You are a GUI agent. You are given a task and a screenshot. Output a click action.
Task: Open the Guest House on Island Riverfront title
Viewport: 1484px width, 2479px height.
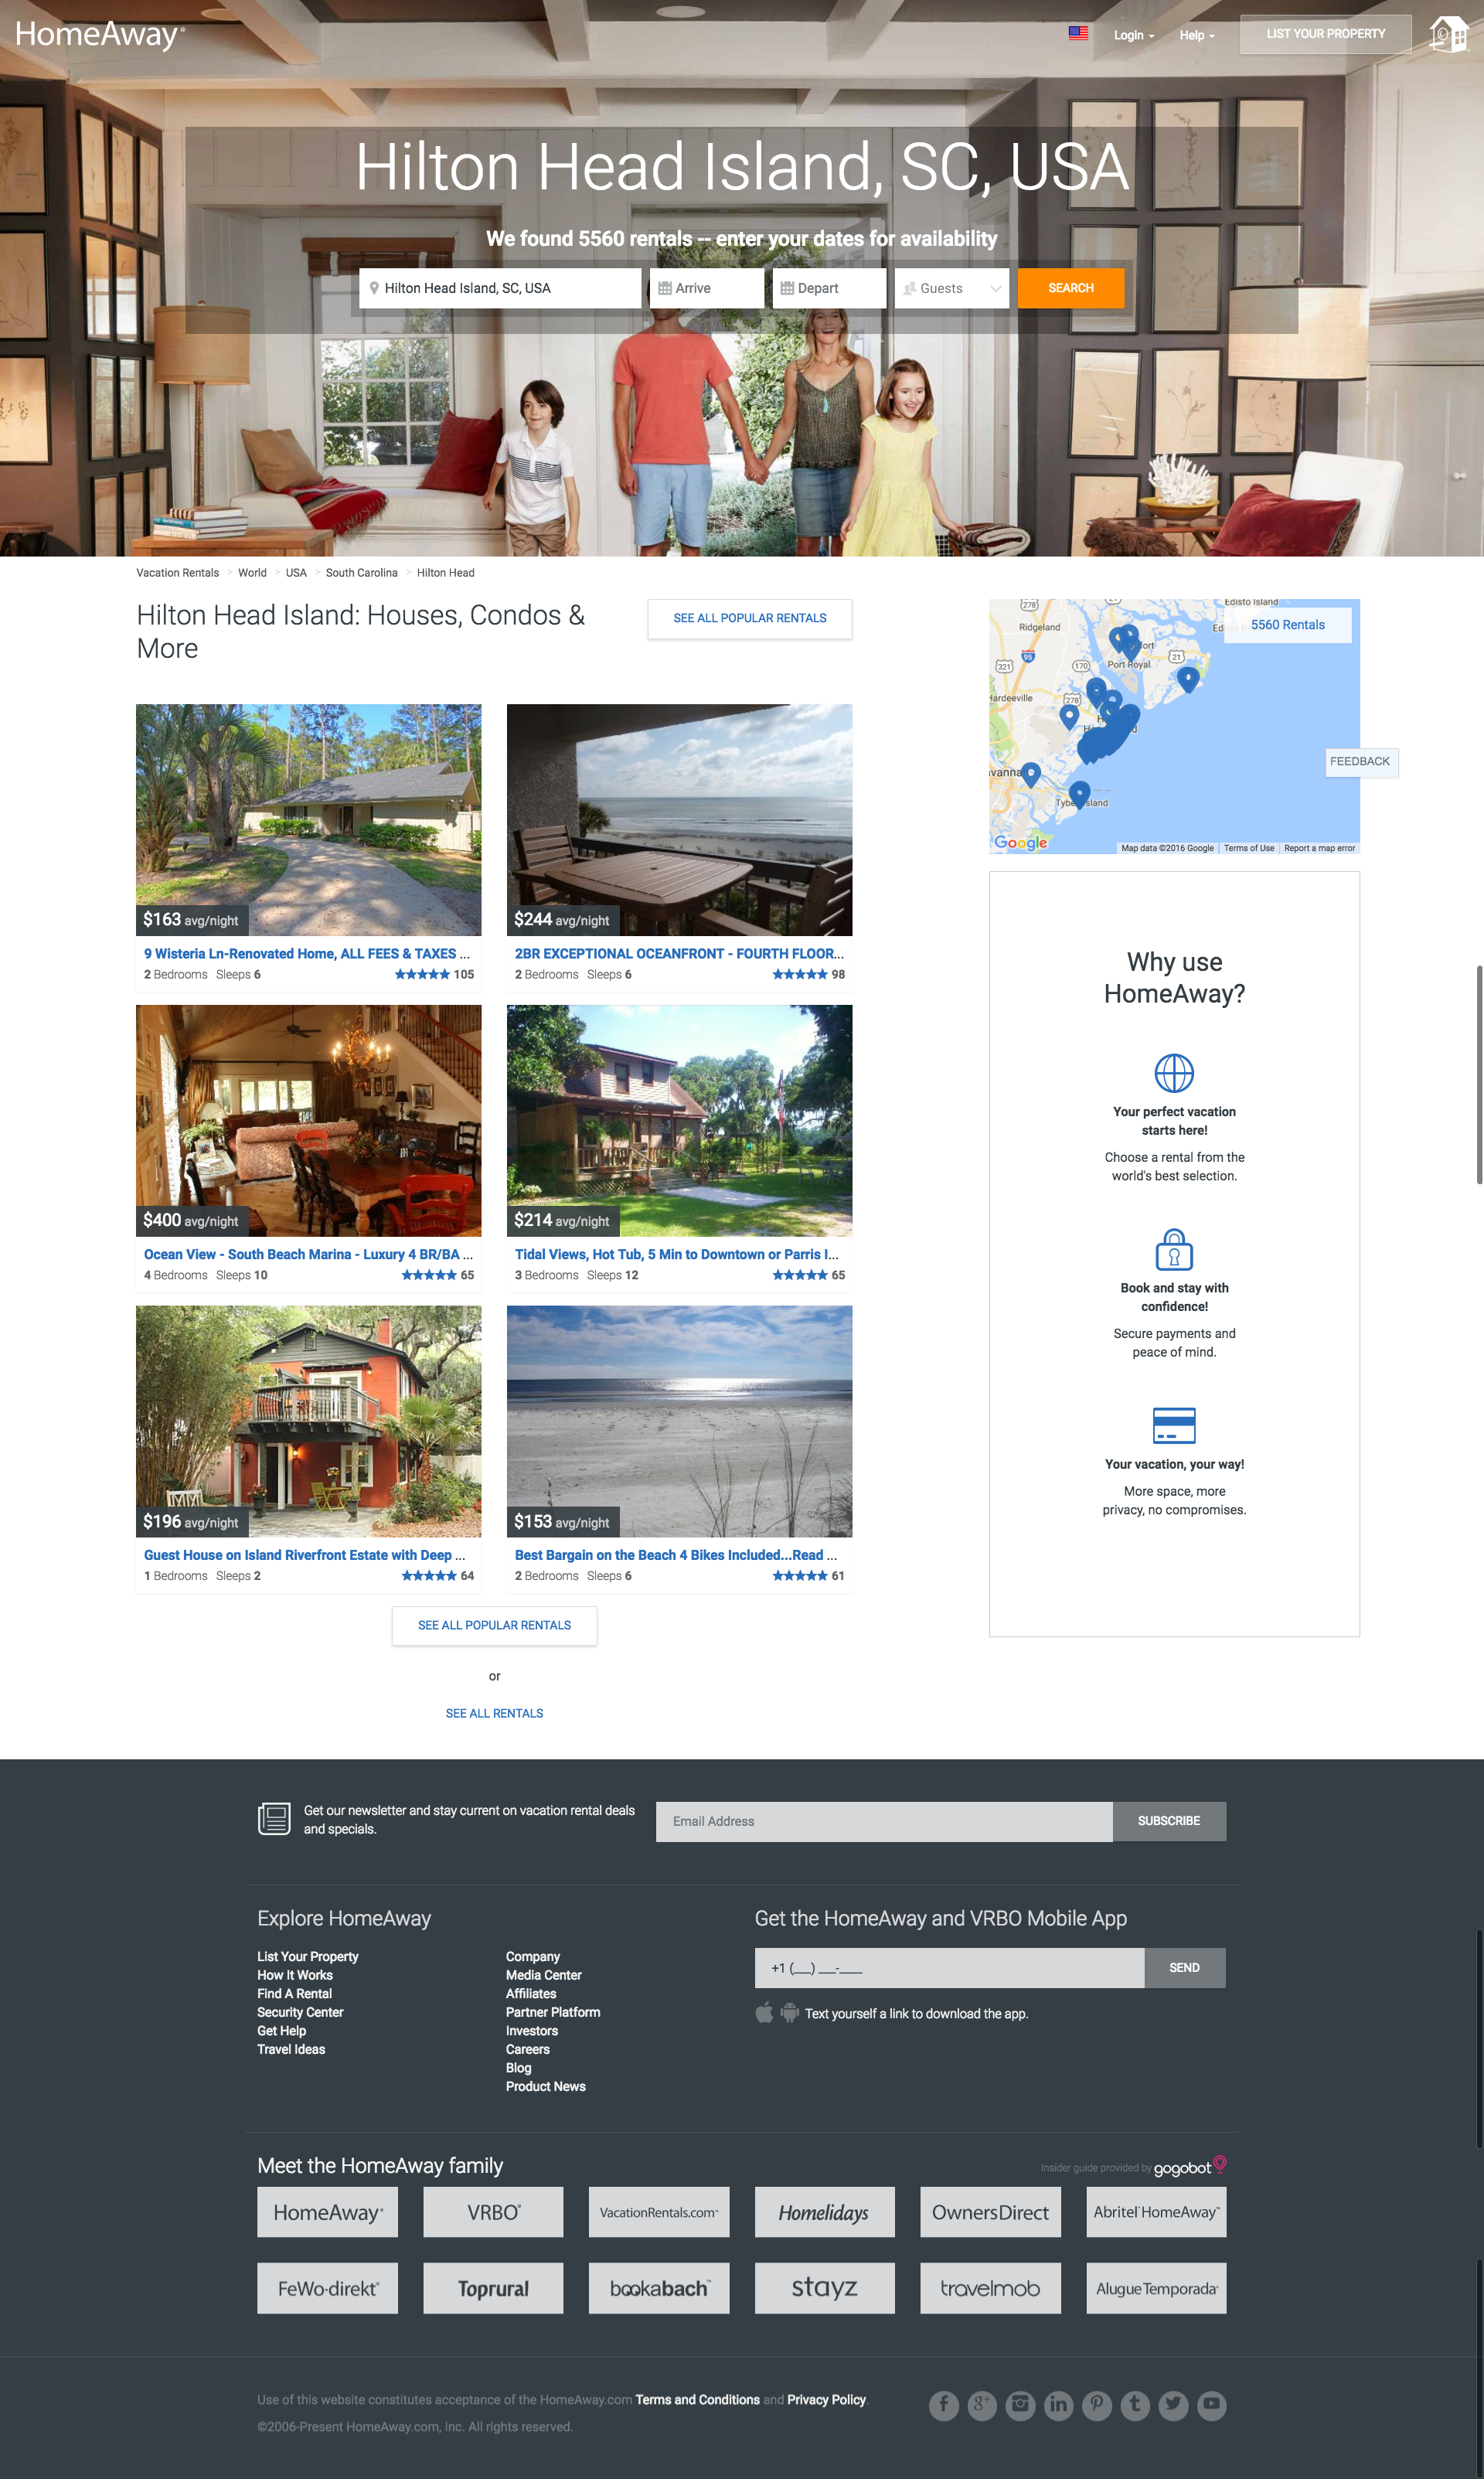[305, 1555]
